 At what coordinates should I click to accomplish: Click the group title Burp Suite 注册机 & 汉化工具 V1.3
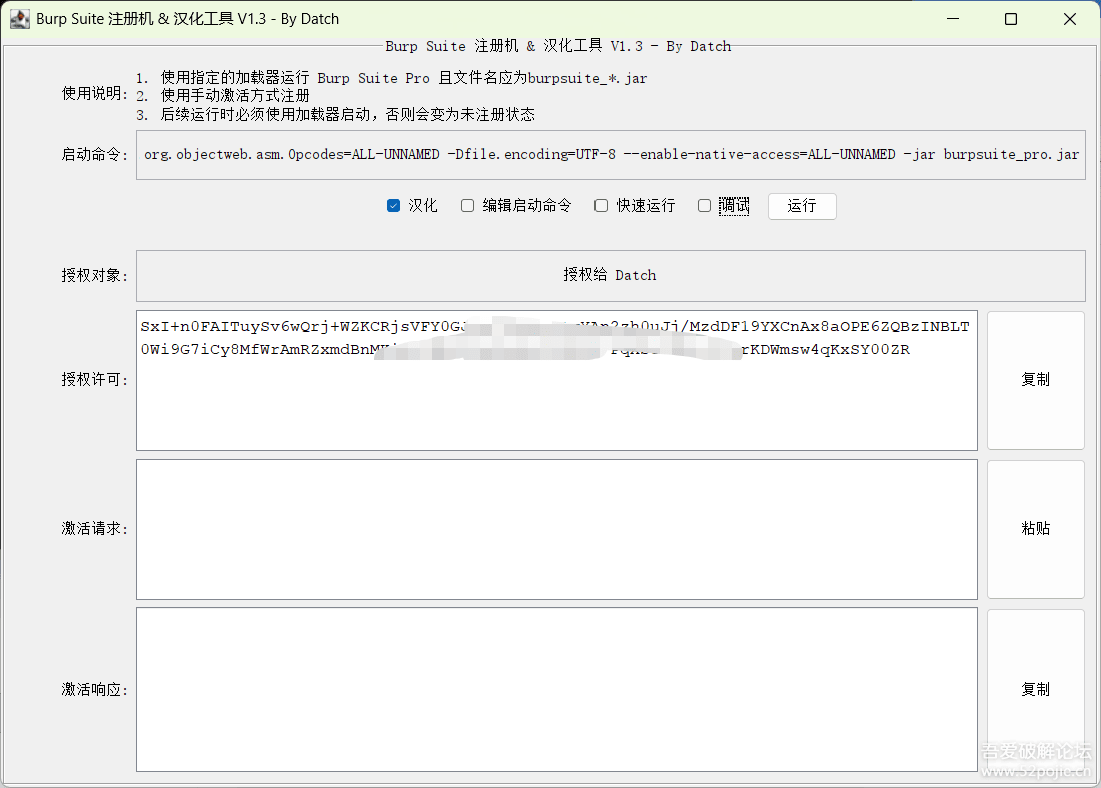click(558, 46)
